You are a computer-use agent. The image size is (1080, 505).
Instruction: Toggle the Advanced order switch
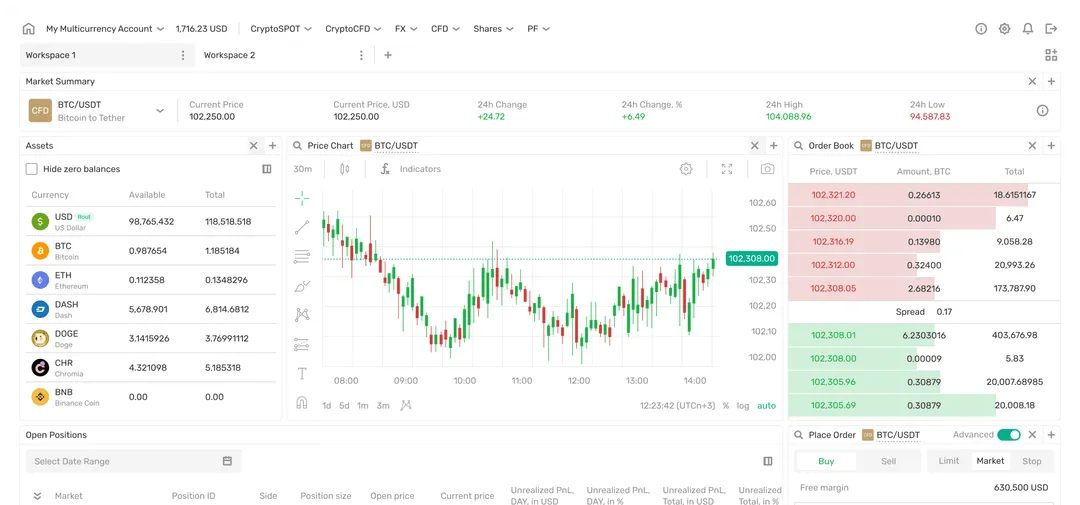tap(1008, 435)
